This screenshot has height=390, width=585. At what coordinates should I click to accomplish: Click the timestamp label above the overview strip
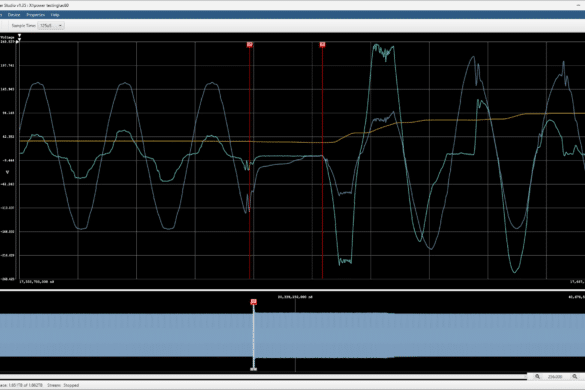coord(295,297)
